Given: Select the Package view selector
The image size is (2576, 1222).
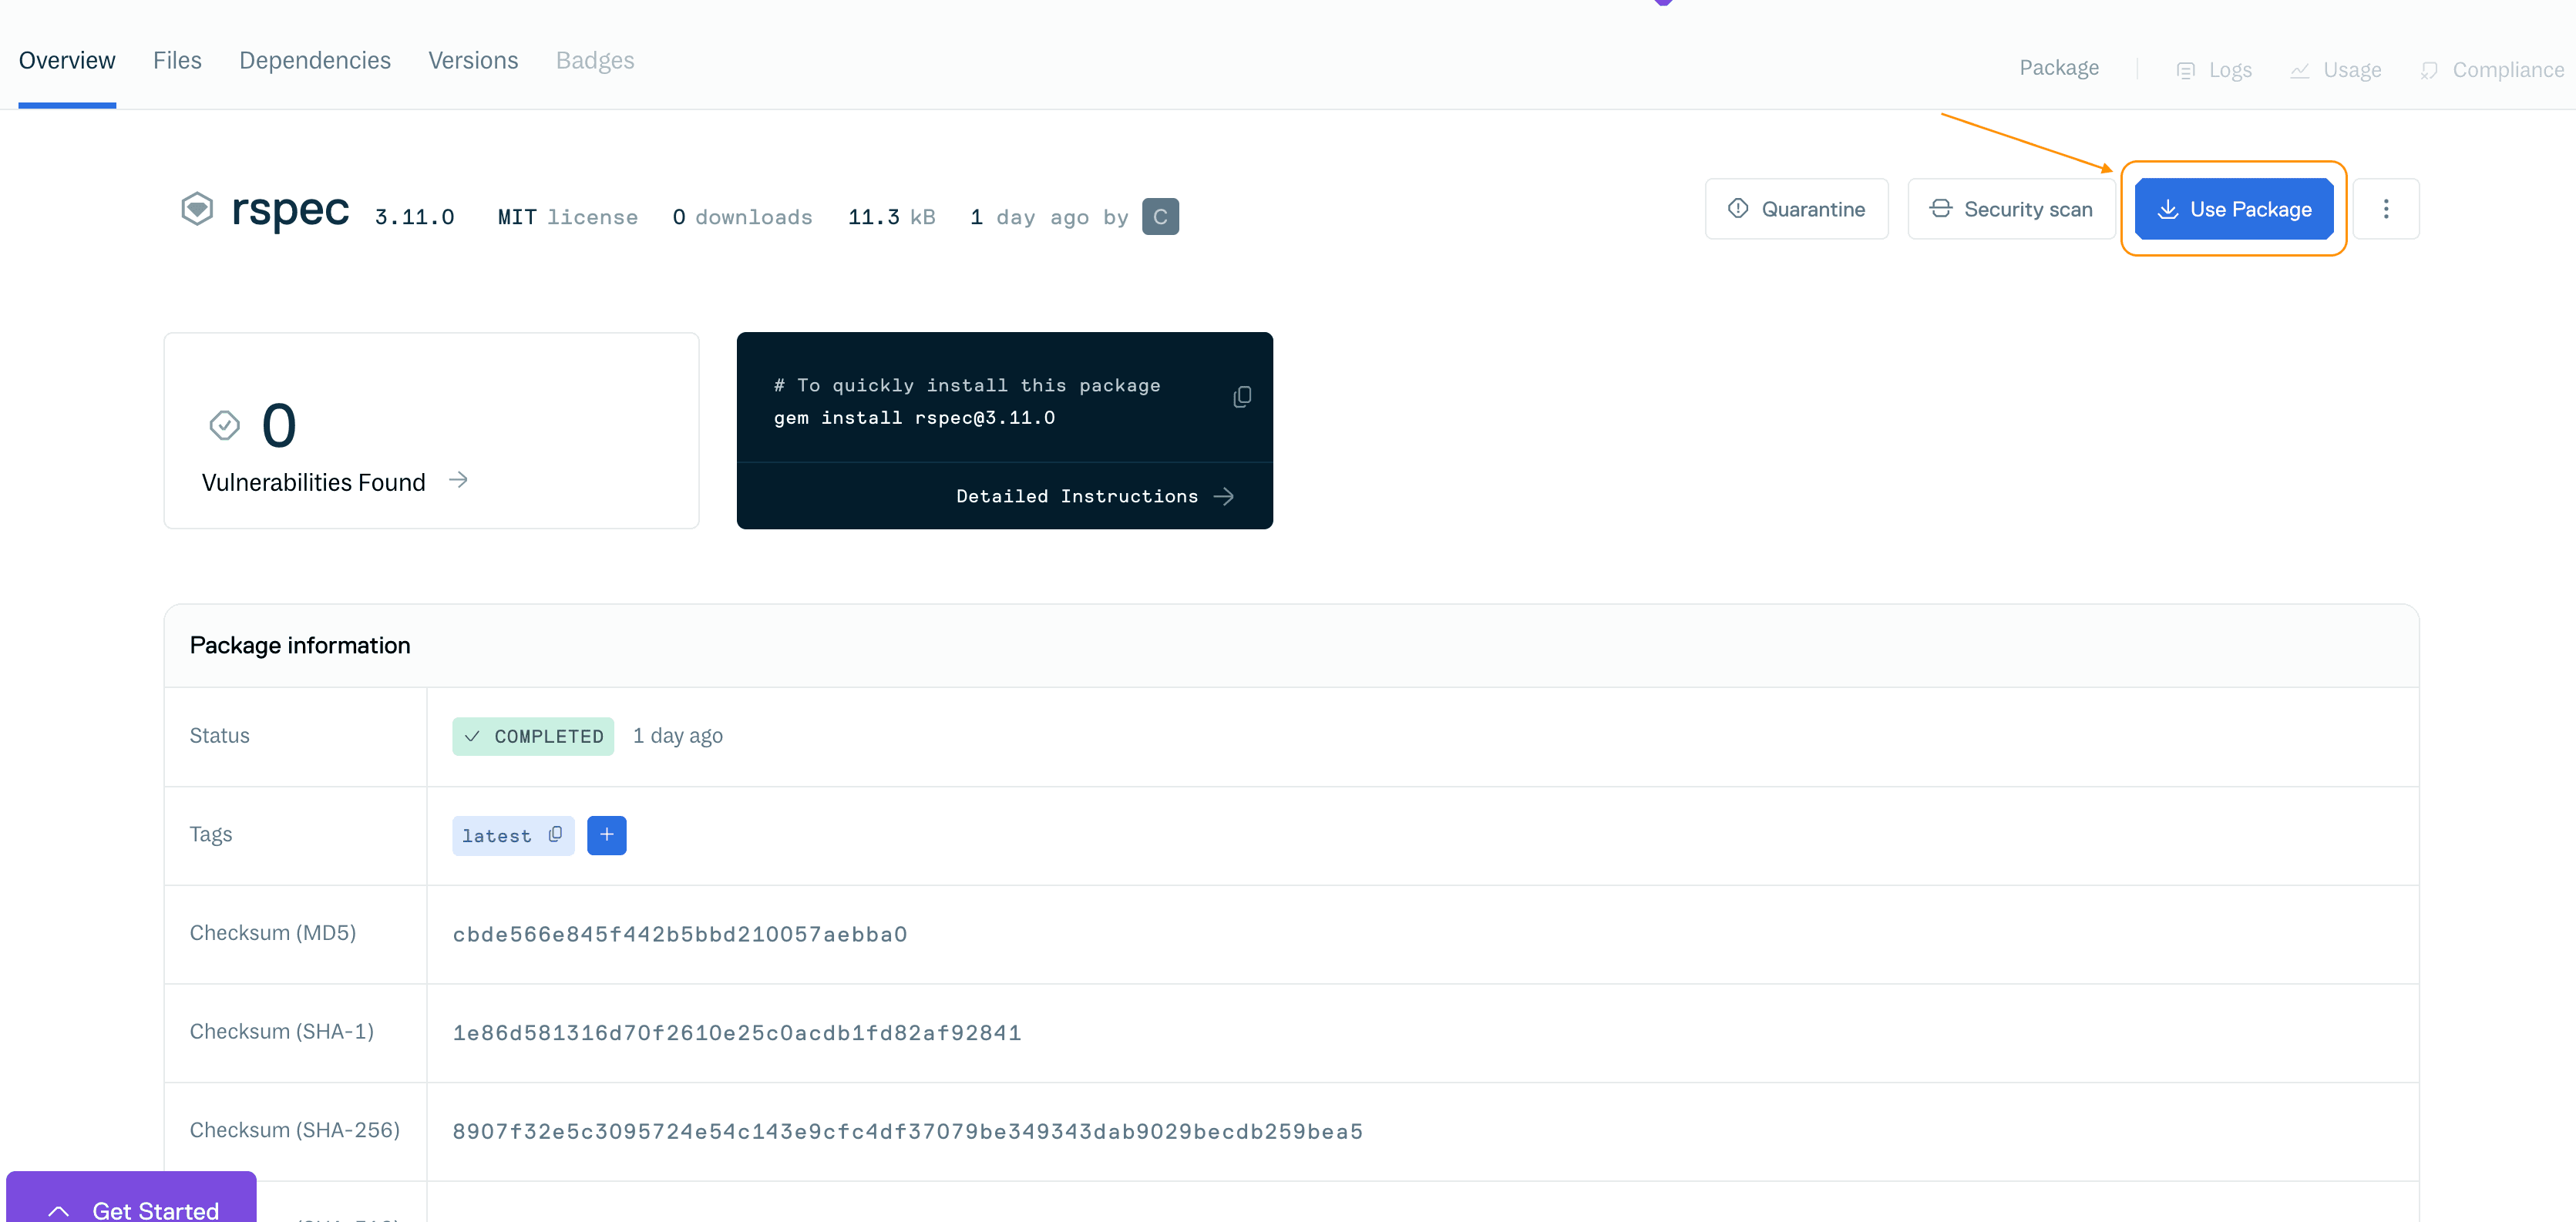Looking at the screenshot, I should 2059,67.
